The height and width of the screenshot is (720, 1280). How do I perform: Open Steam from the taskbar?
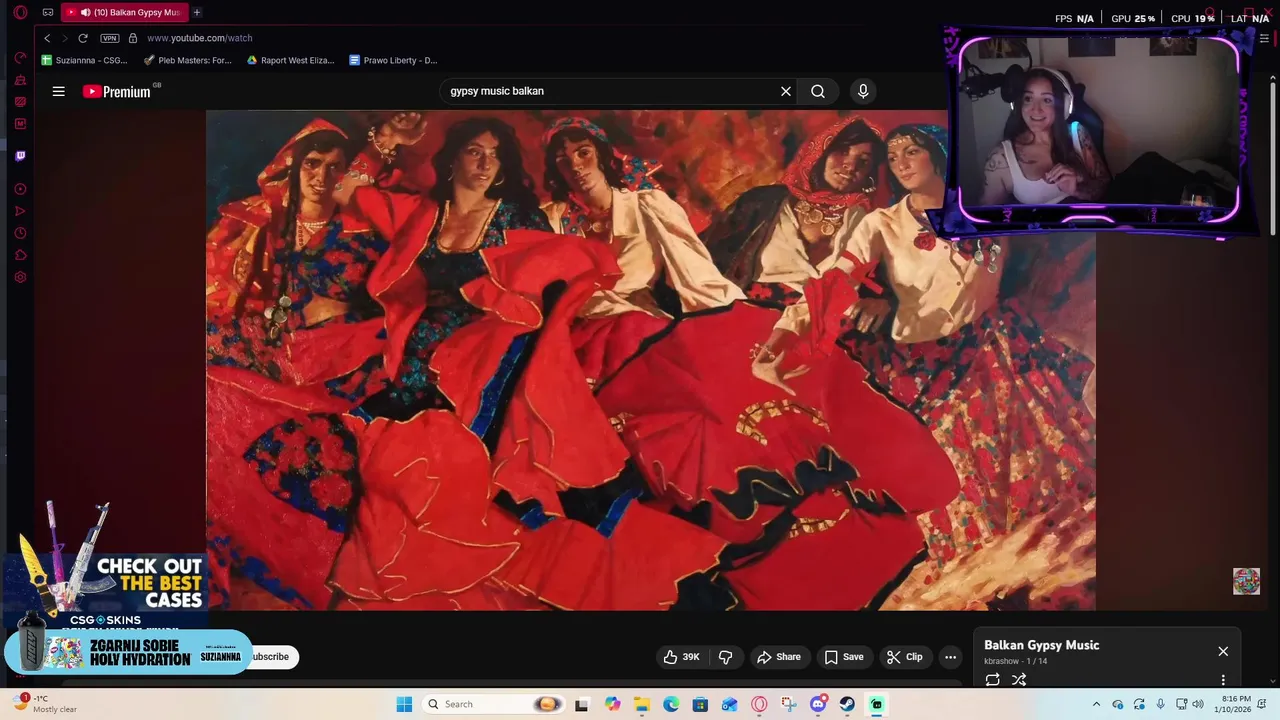pyautogui.click(x=847, y=704)
